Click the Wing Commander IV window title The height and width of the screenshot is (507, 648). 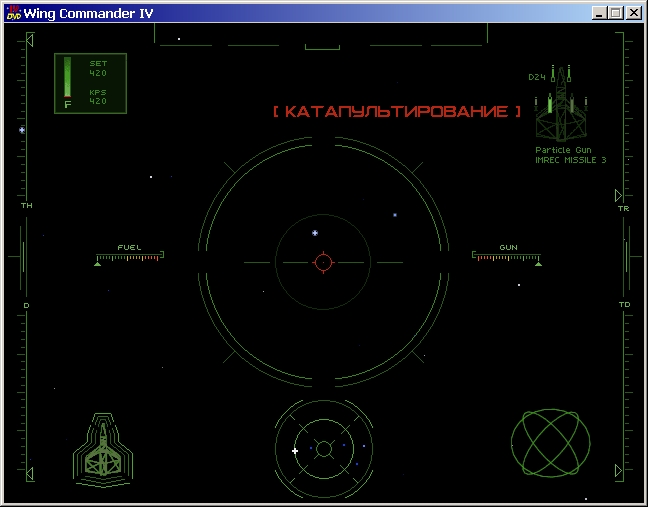88,14
